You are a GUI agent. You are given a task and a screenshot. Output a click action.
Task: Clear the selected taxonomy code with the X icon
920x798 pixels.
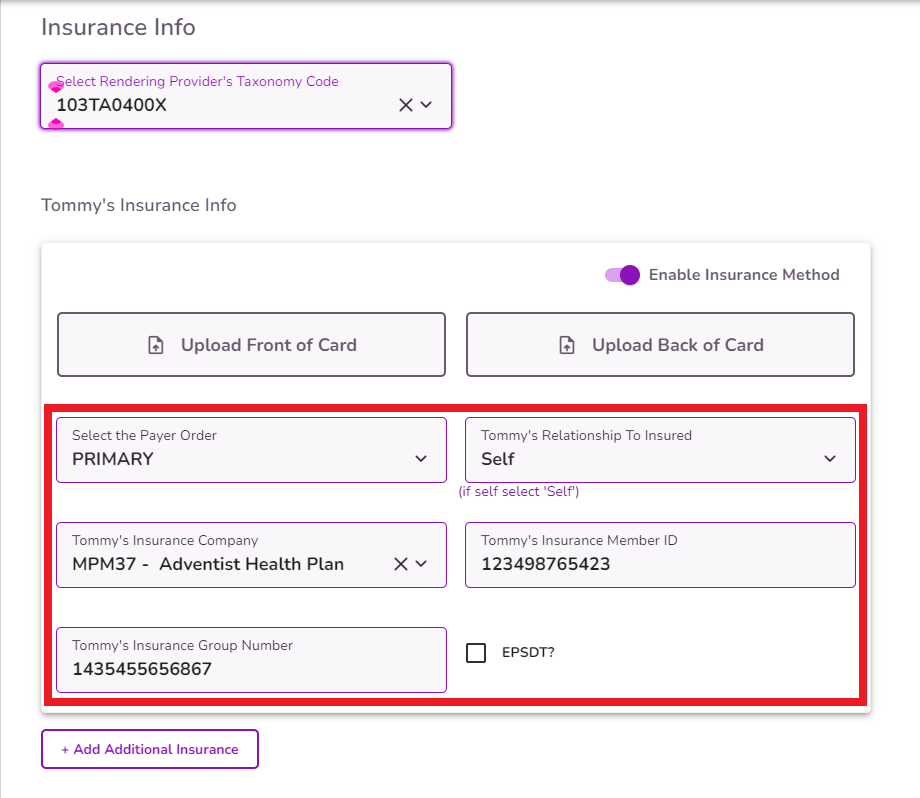click(x=406, y=104)
